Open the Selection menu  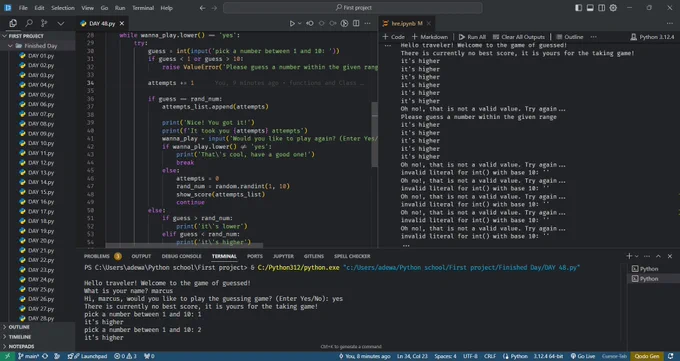tap(63, 8)
